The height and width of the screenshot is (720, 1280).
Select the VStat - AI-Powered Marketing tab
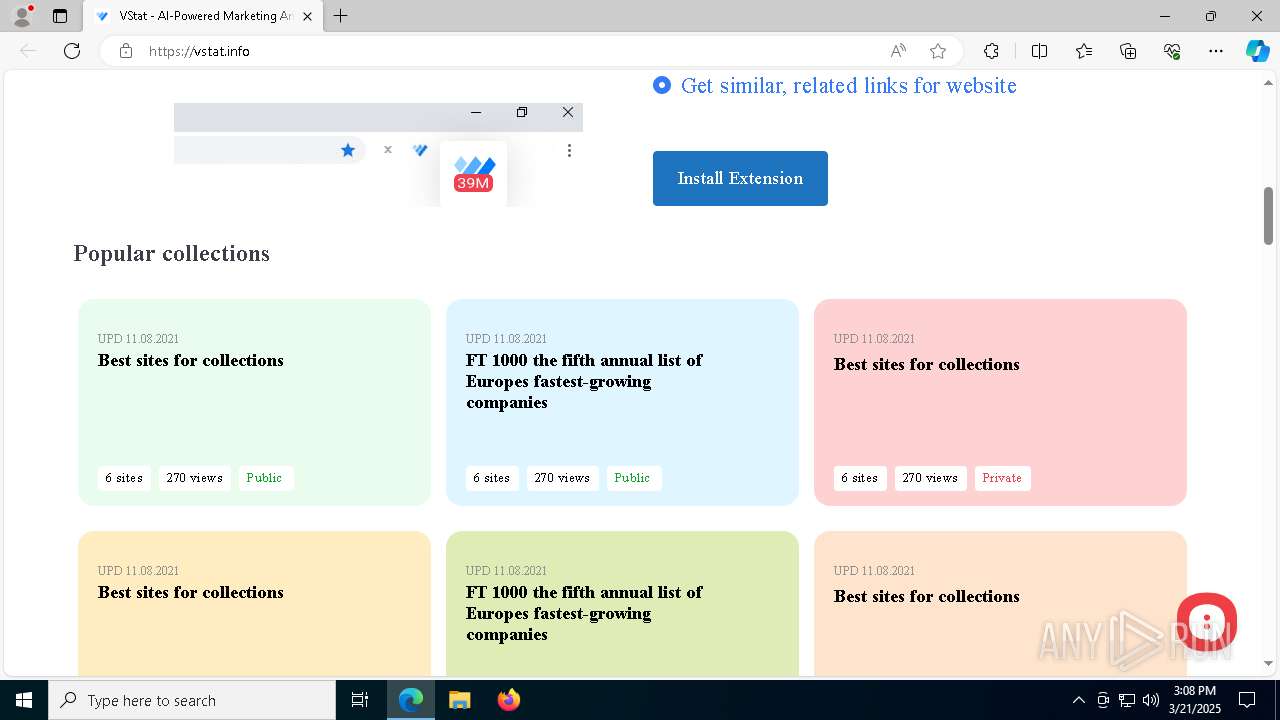(203, 16)
